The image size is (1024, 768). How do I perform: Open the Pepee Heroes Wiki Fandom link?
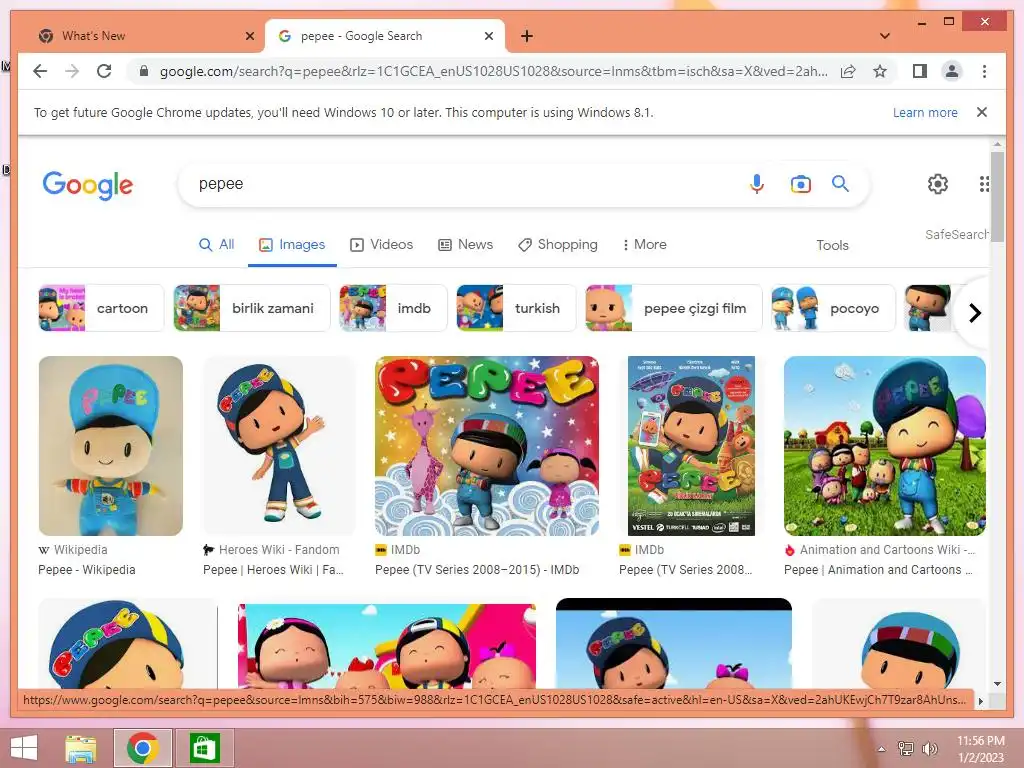273,569
